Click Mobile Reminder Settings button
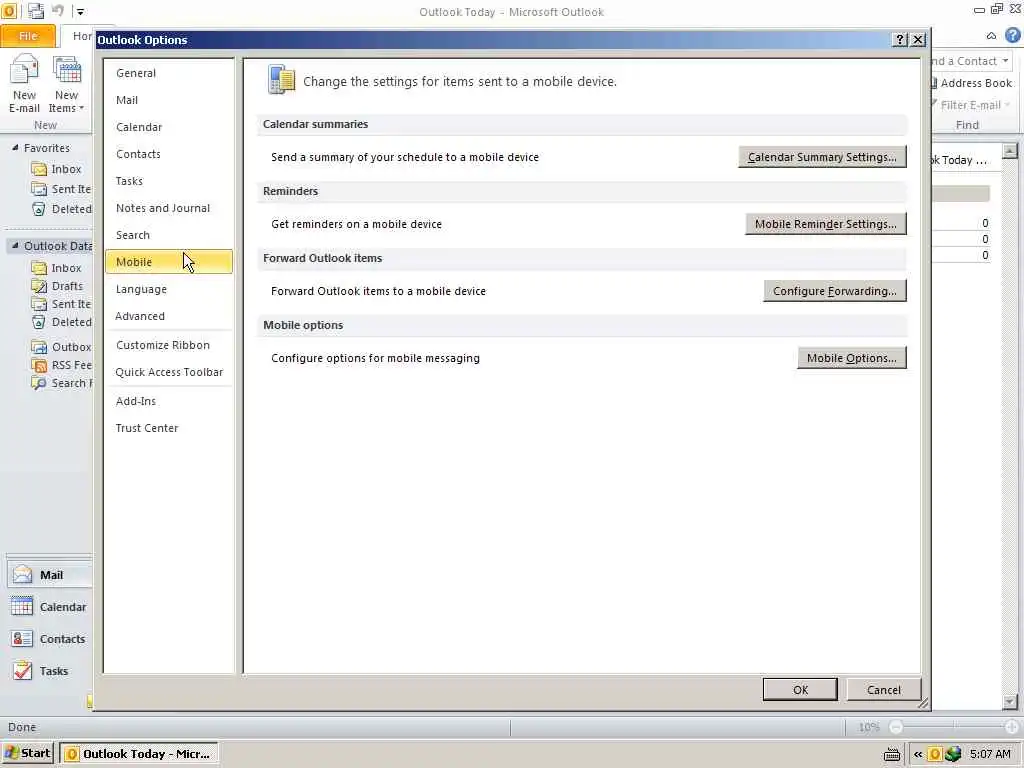The width and height of the screenshot is (1024, 768). point(825,224)
